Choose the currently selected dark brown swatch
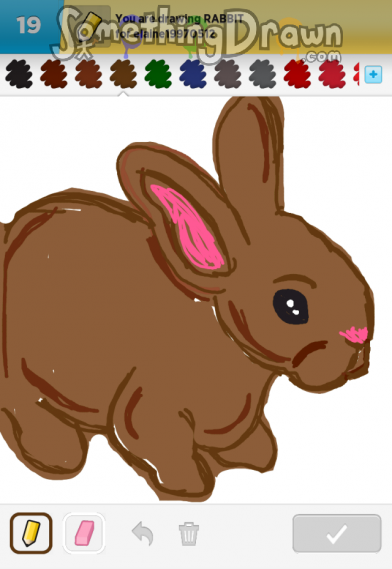Screen dimensions: 392x569 [x=123, y=74]
